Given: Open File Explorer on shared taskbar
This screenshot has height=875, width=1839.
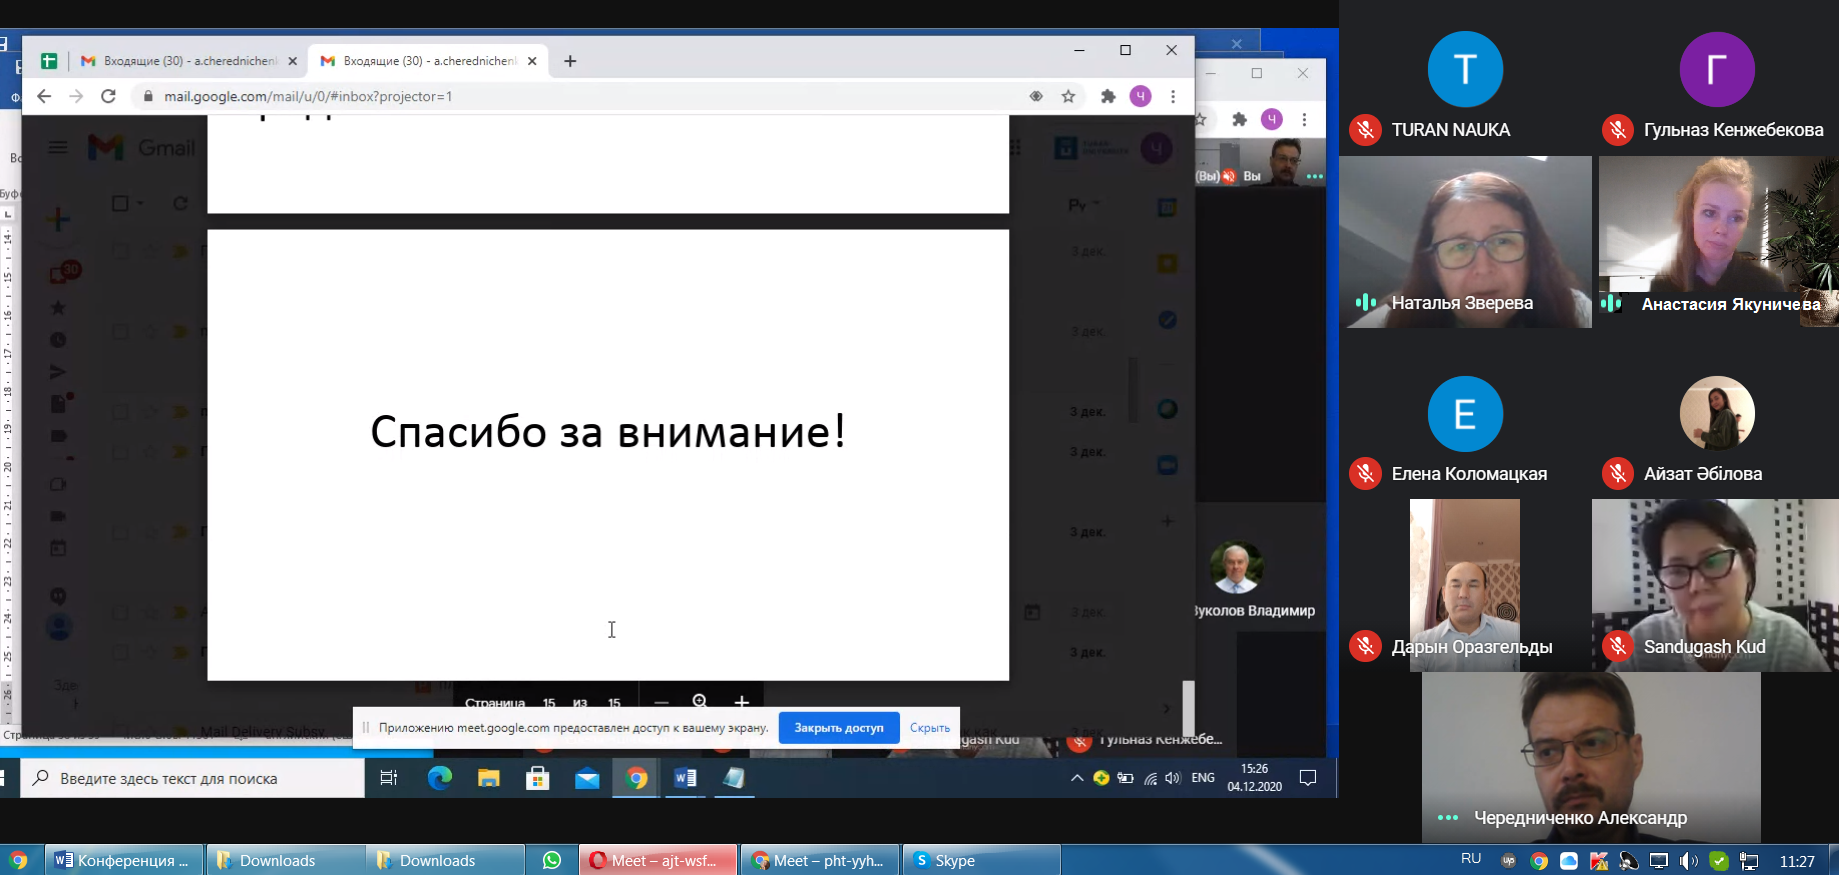Looking at the screenshot, I should [x=488, y=778].
